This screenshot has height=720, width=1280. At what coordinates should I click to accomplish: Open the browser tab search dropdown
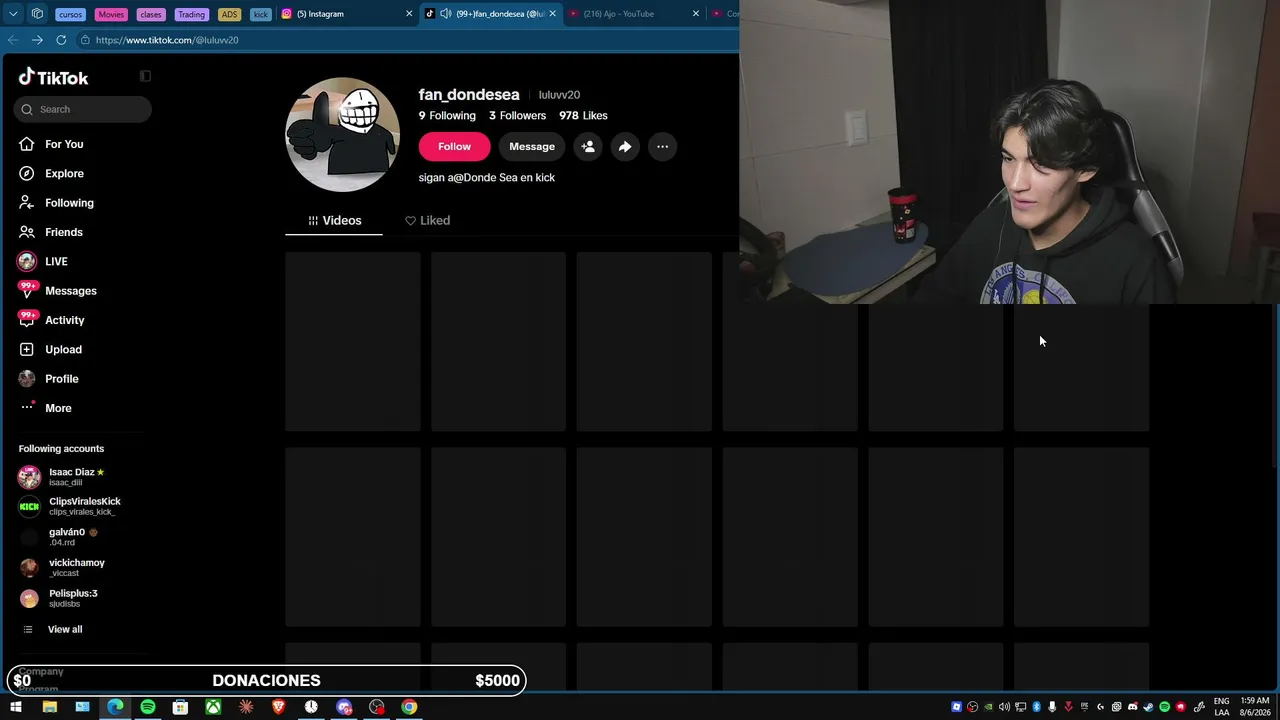tap(11, 13)
